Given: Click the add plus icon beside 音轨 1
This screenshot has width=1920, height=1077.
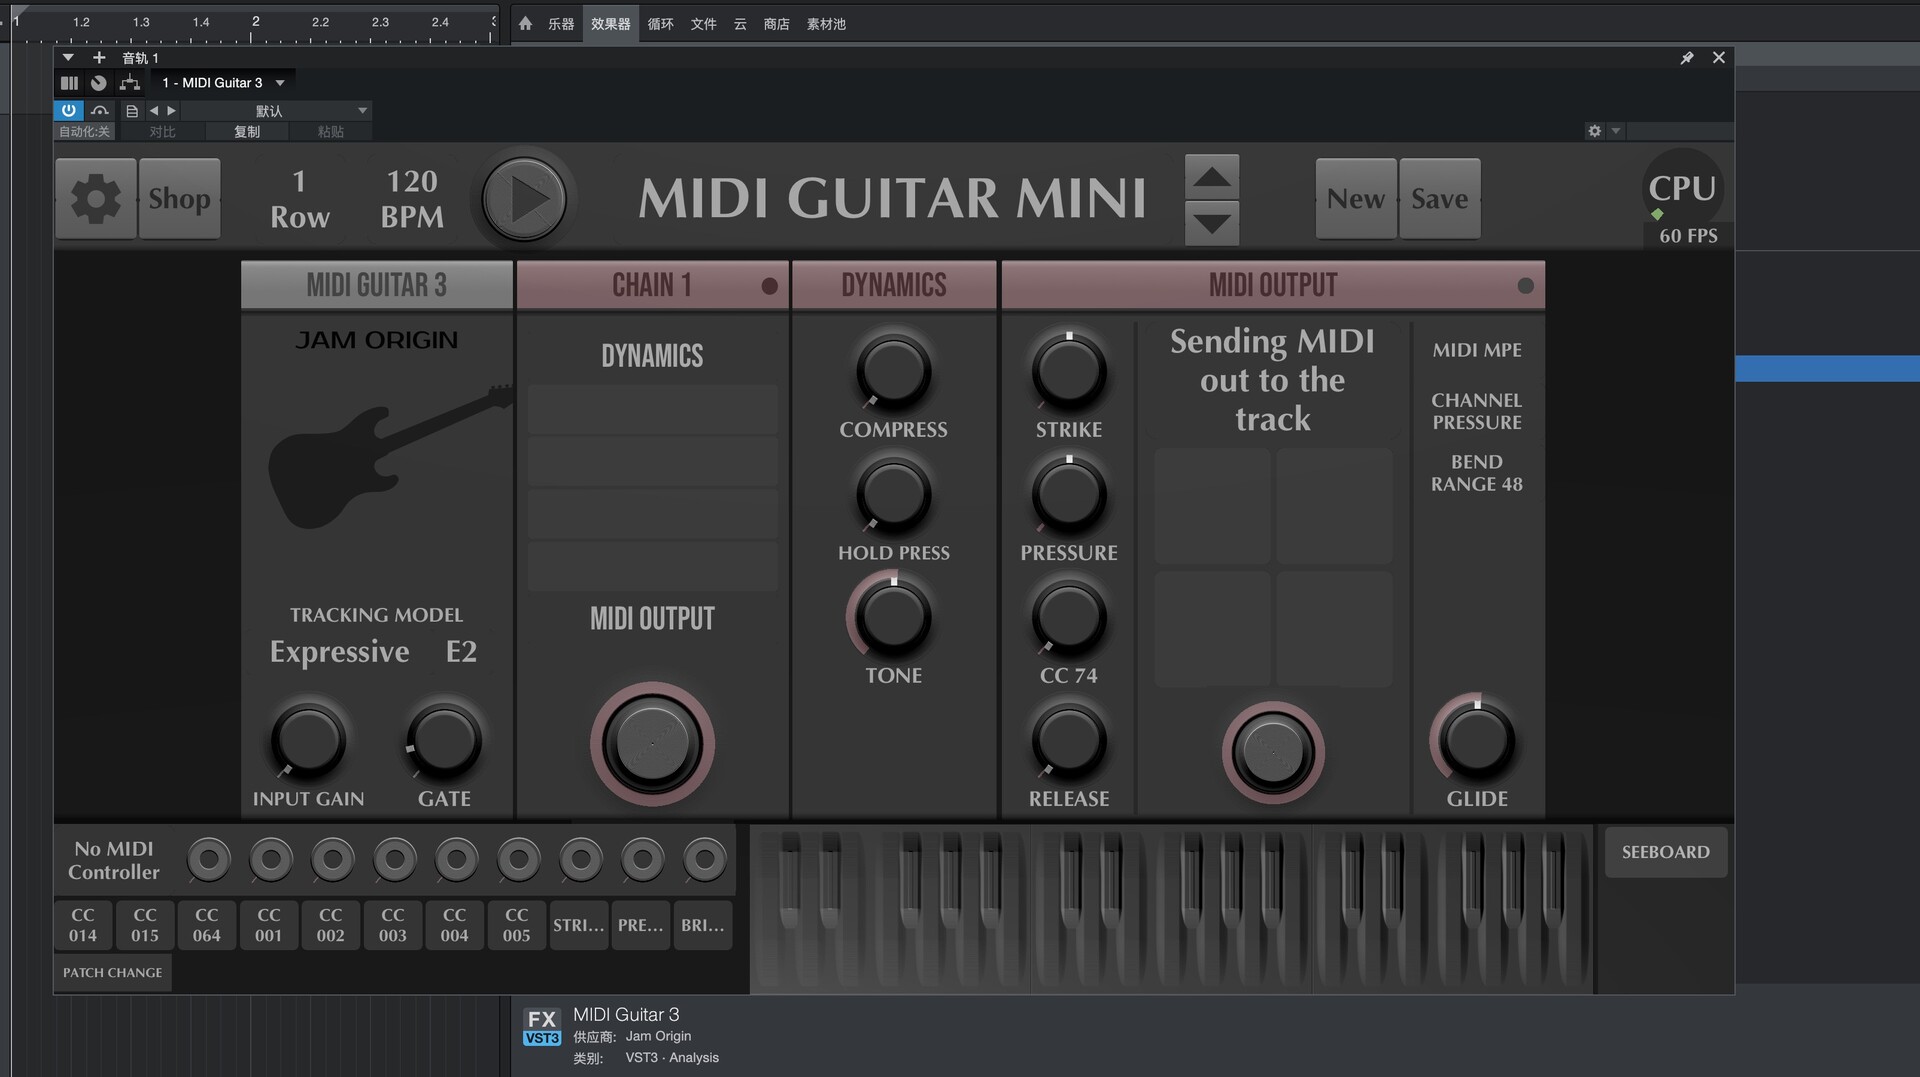Looking at the screenshot, I should tap(99, 58).
